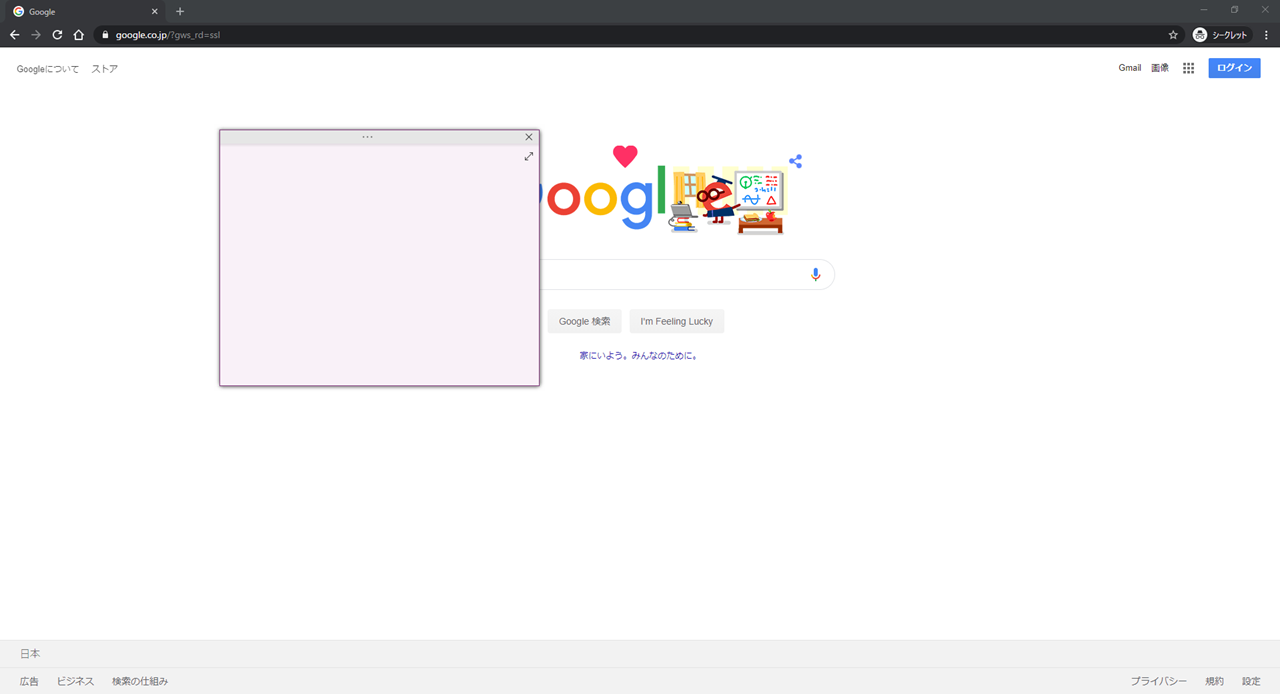1280x694 pixels.
Task: Expand the overlay panel with diagonal arrows
Action: (x=529, y=156)
